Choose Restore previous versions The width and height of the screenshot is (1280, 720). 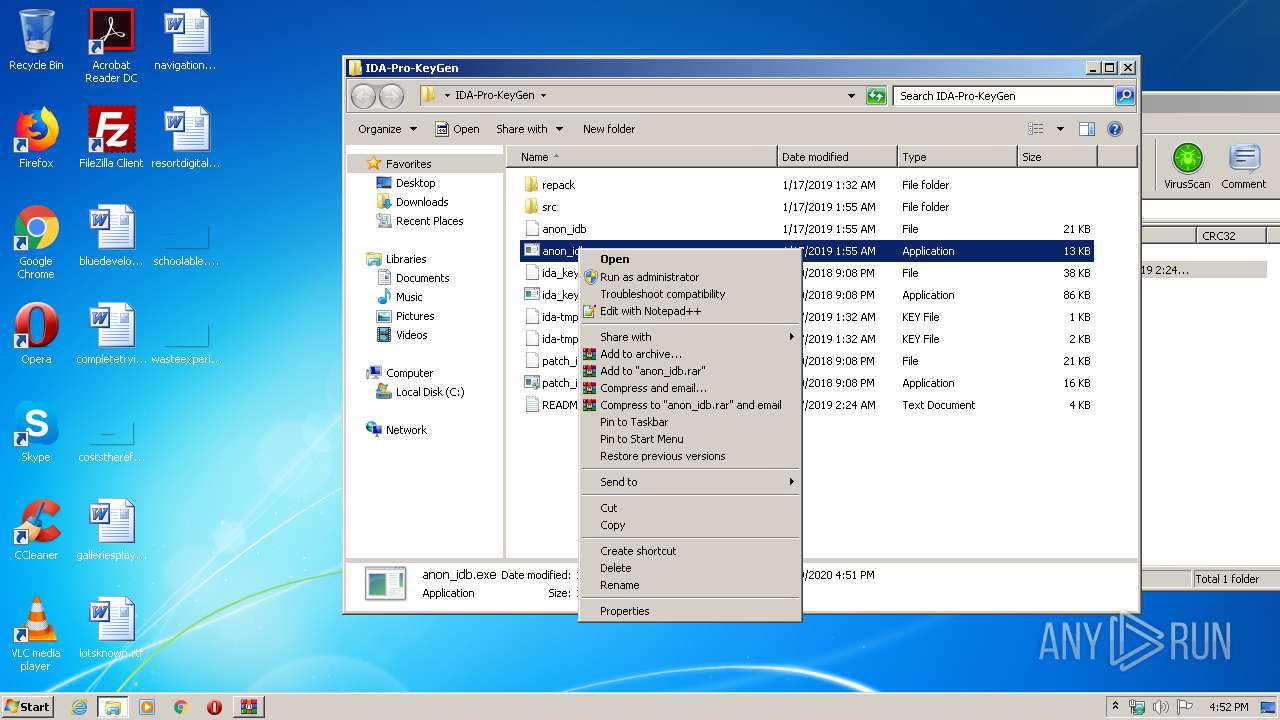tap(690, 456)
